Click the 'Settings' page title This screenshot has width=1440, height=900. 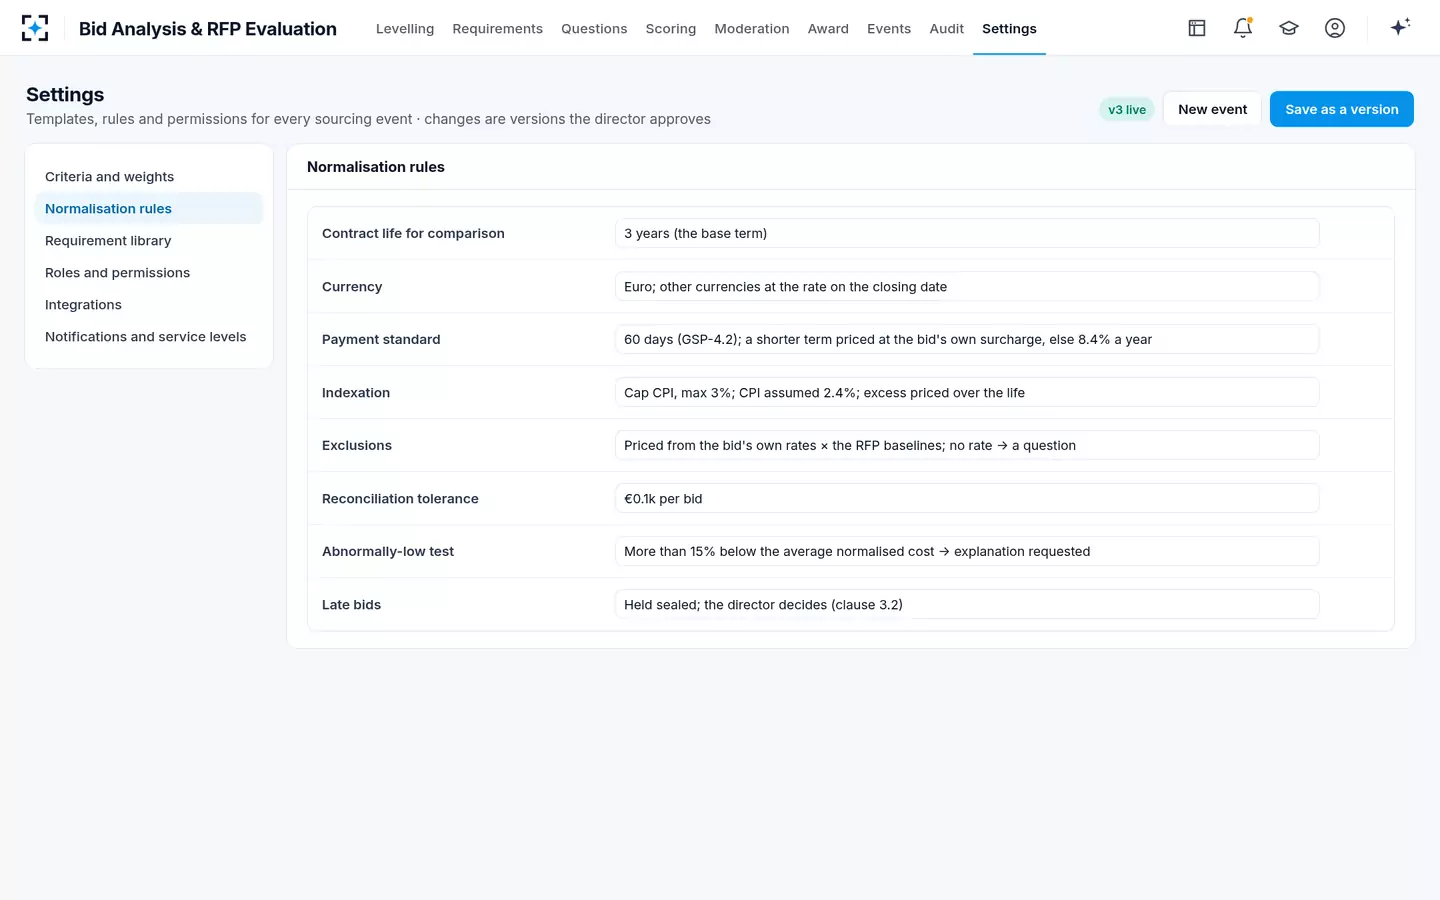coord(65,94)
